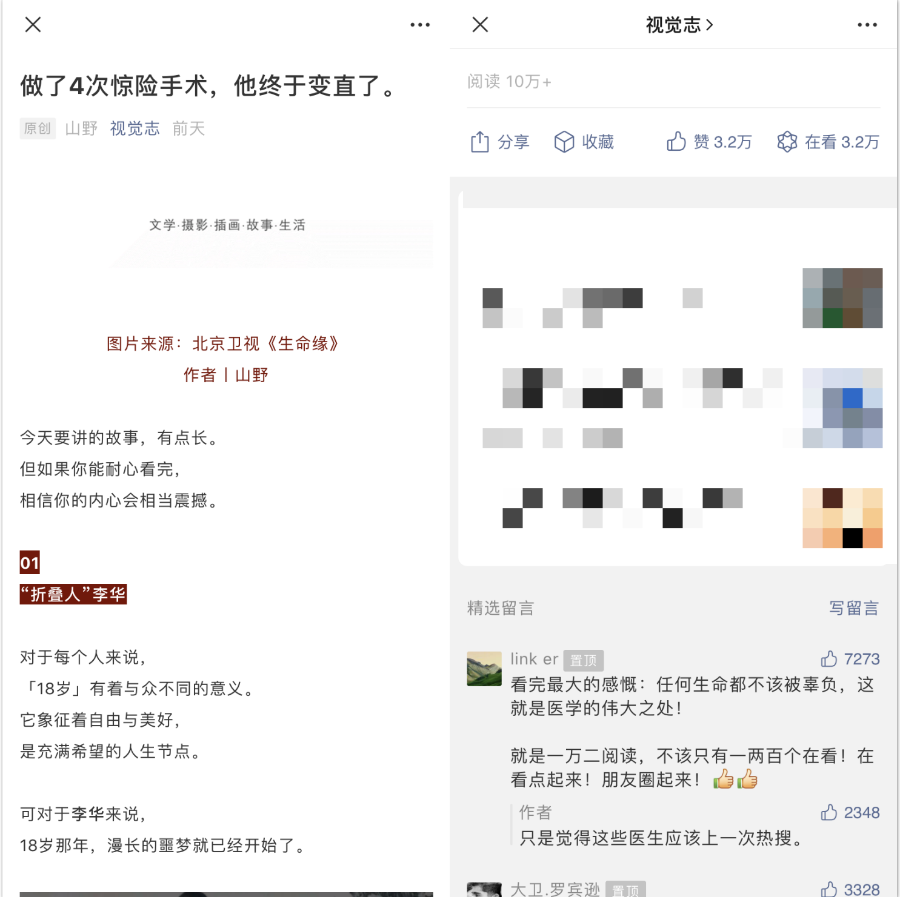Open the left article's three-dot menu
The height and width of the screenshot is (897, 900).
point(420,25)
